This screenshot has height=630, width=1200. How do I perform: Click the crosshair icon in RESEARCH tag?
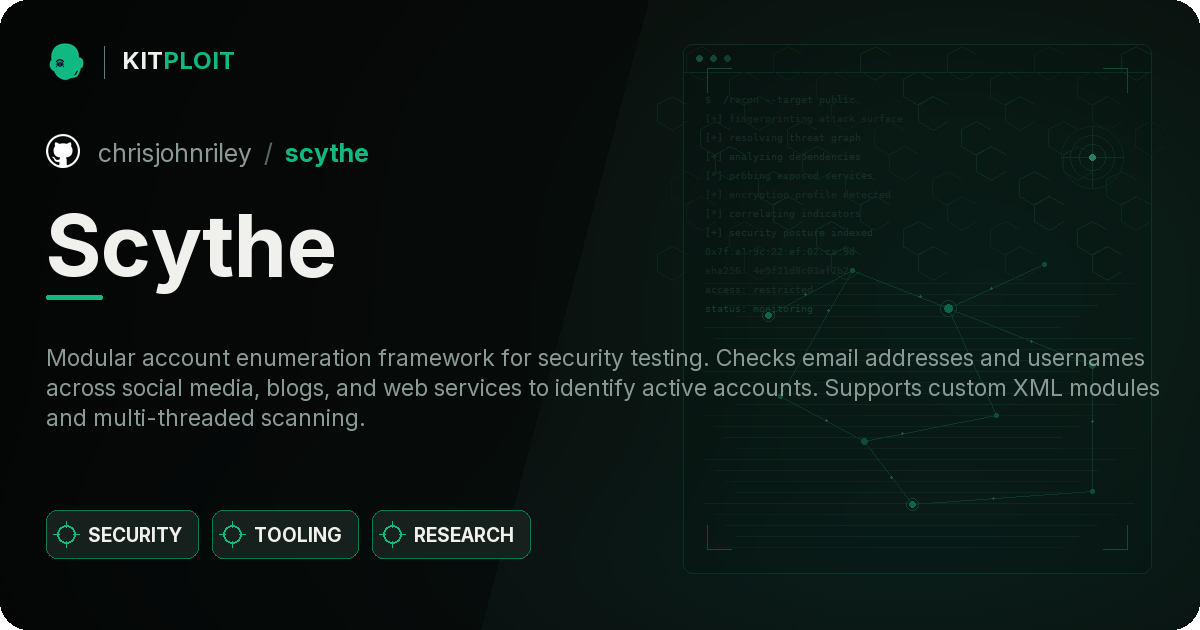(x=393, y=535)
